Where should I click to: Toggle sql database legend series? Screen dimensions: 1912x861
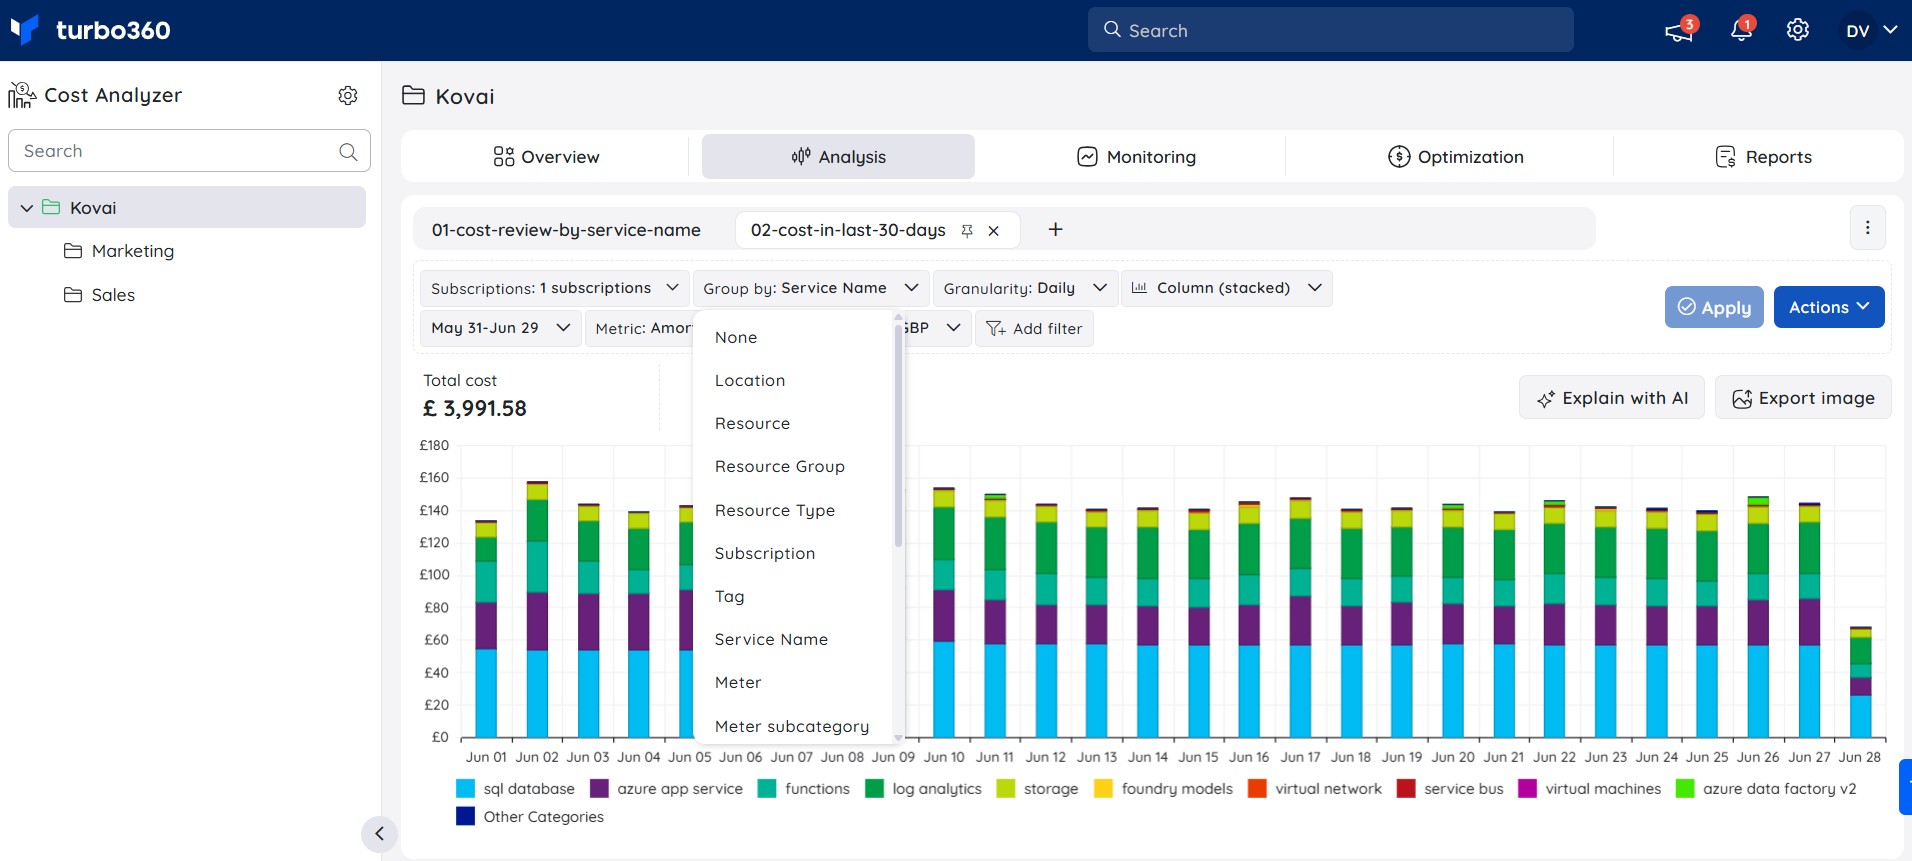(x=515, y=788)
